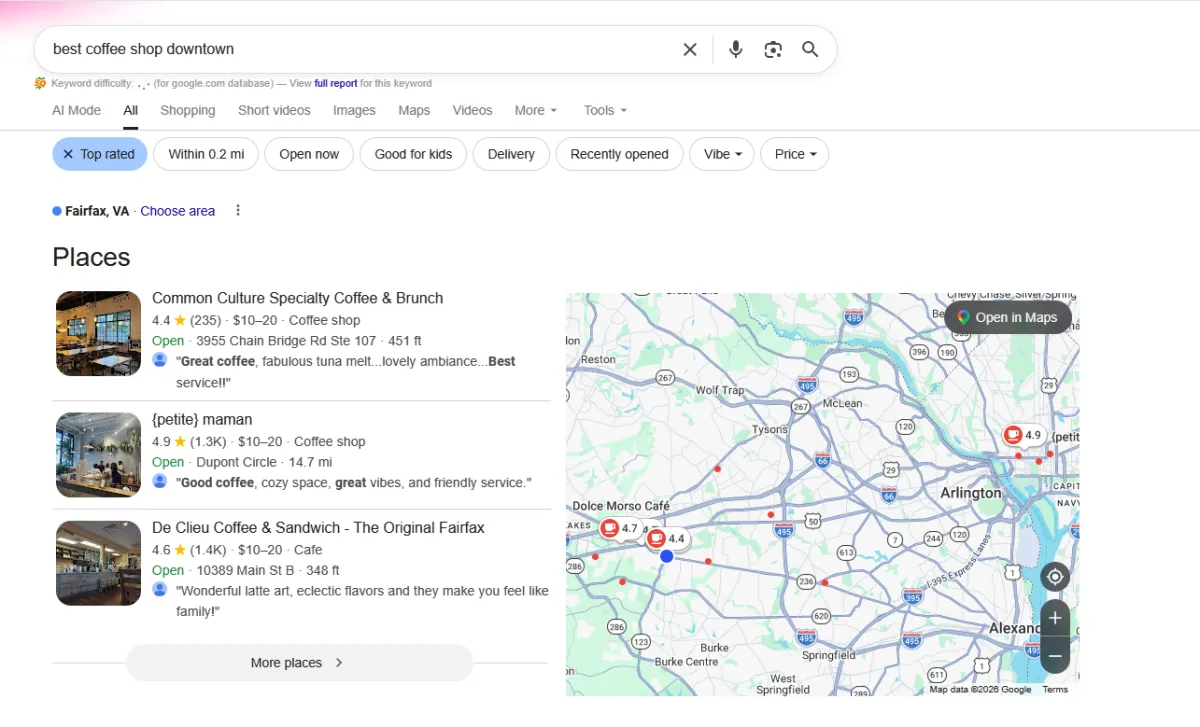
Task: Clear the search query with X icon
Action: point(690,49)
